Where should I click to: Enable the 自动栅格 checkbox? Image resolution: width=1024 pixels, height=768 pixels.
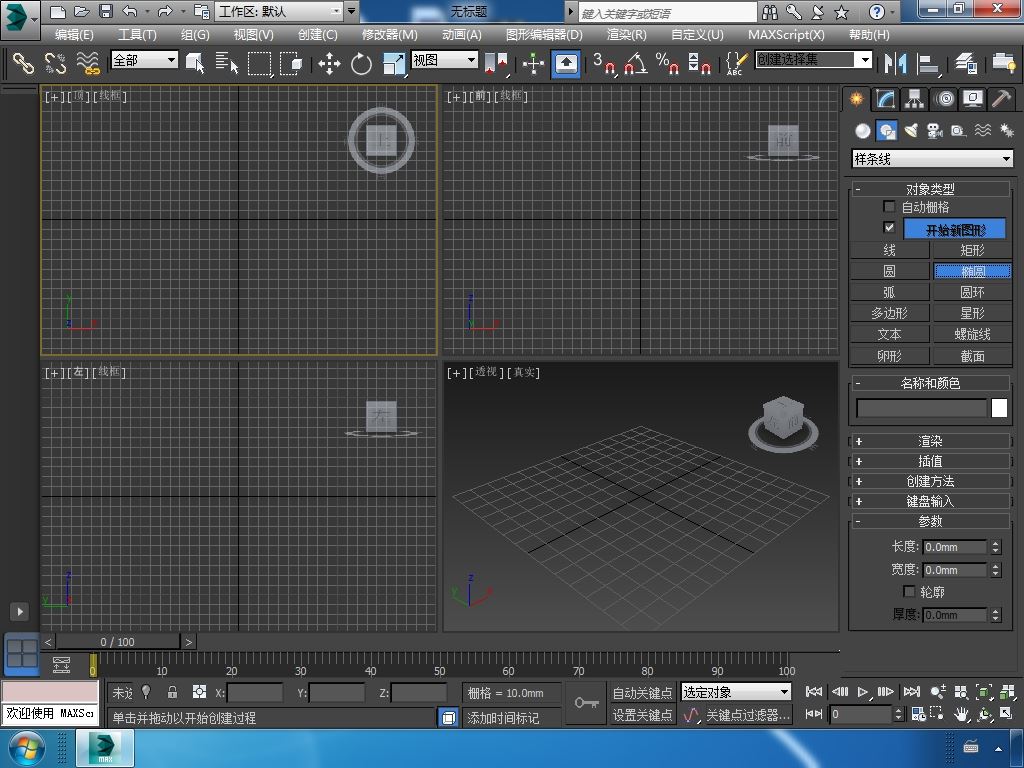[x=889, y=207]
